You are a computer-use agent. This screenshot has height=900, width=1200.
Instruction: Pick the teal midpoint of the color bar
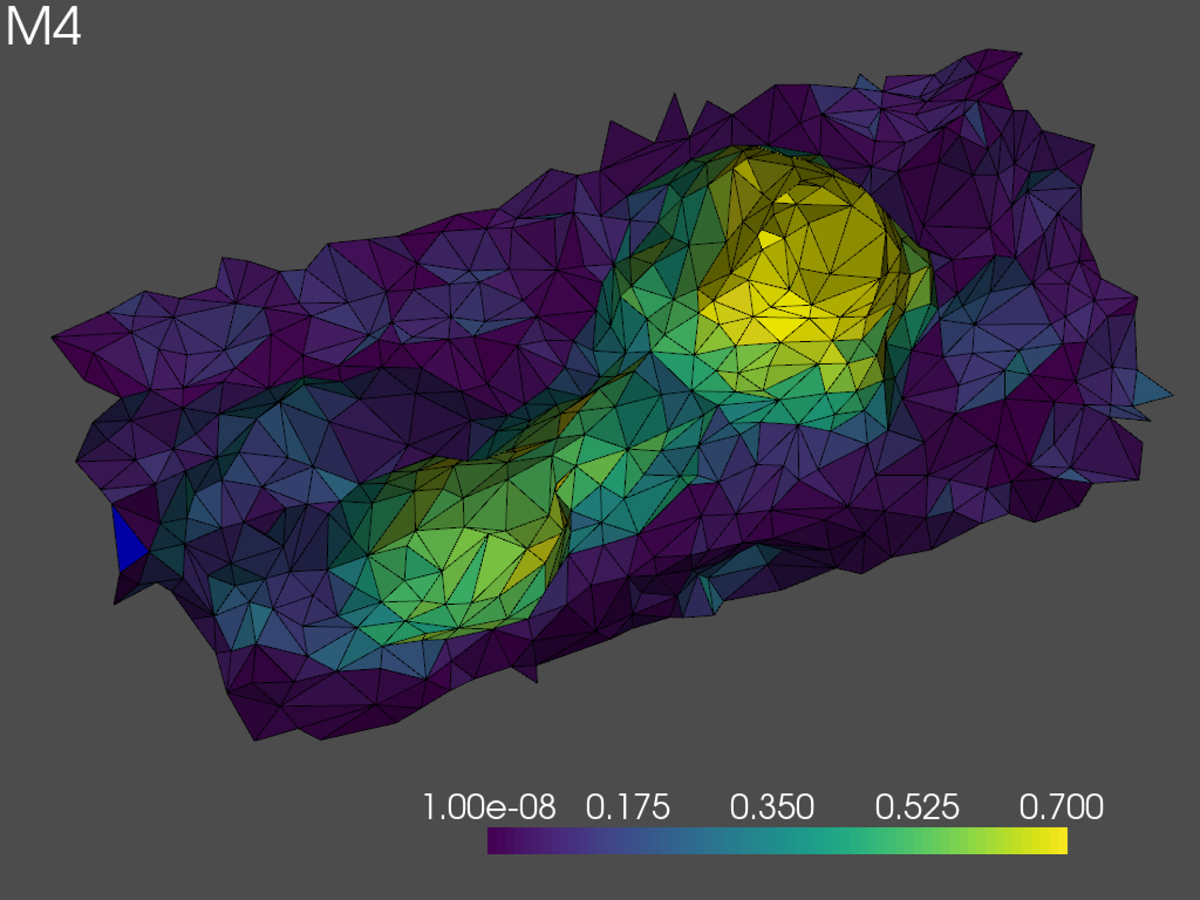point(777,841)
